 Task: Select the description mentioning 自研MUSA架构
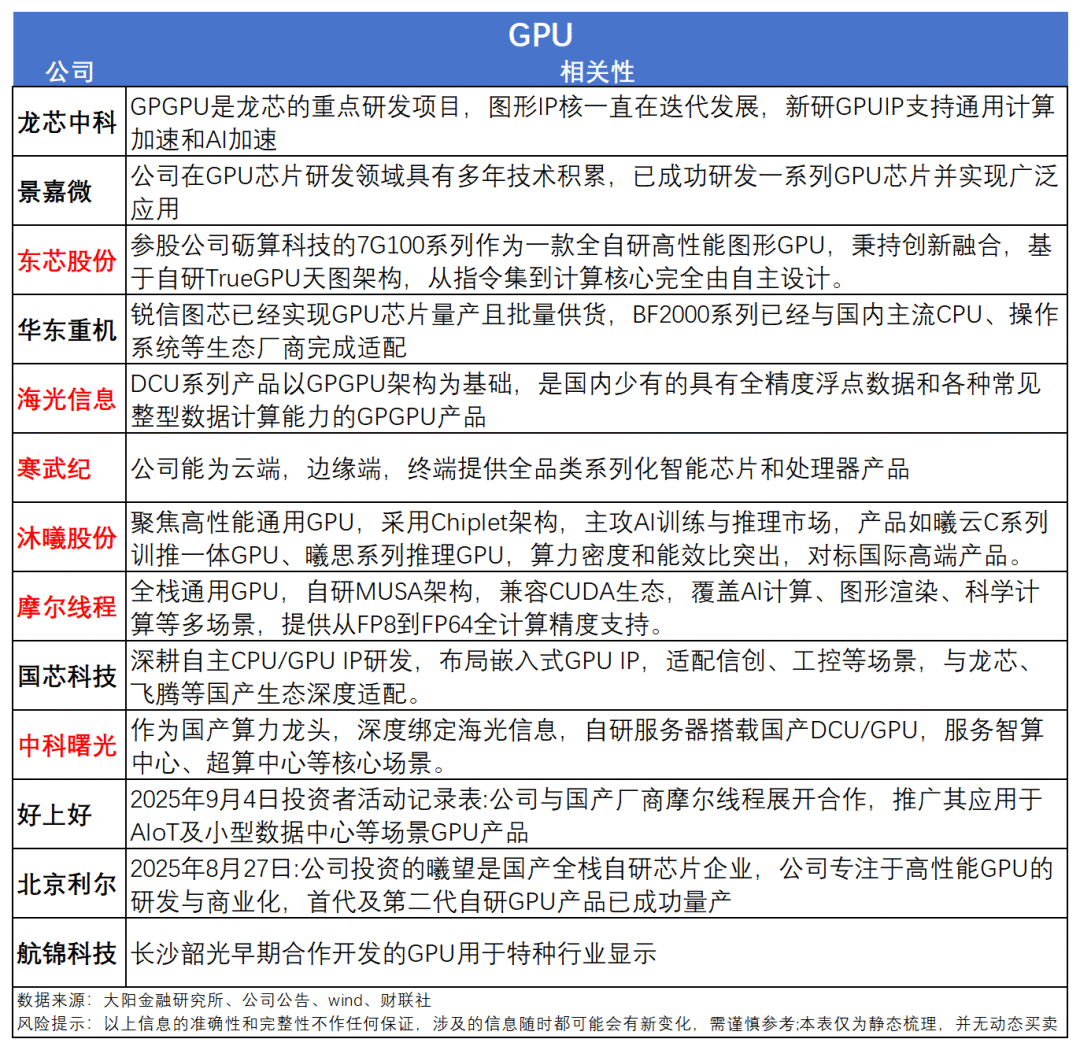596,607
